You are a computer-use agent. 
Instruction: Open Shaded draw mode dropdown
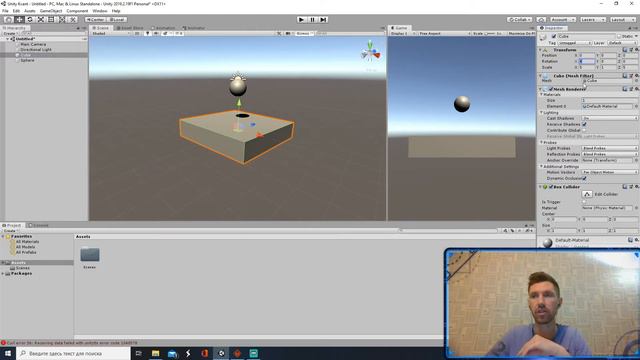pos(110,33)
